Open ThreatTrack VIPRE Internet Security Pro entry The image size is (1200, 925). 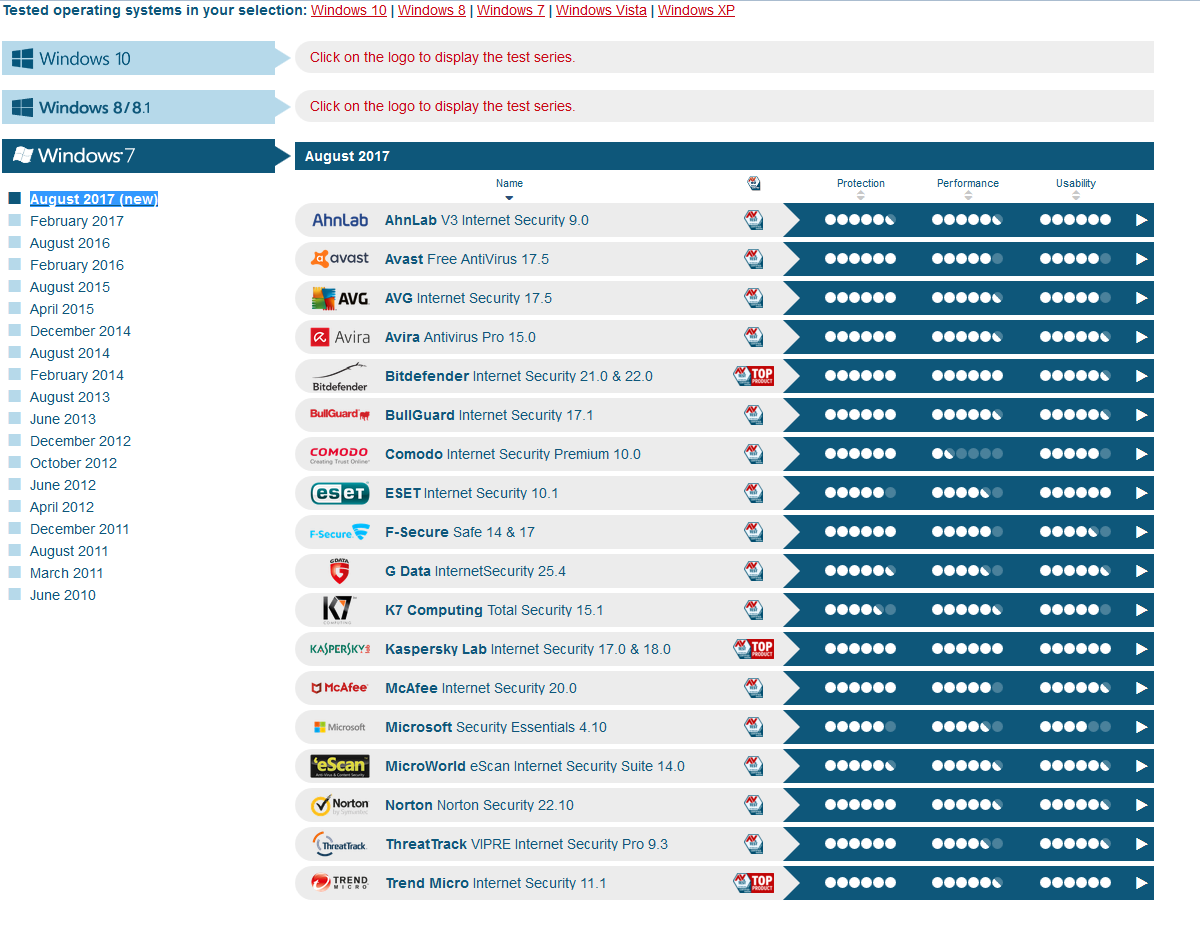(527, 844)
